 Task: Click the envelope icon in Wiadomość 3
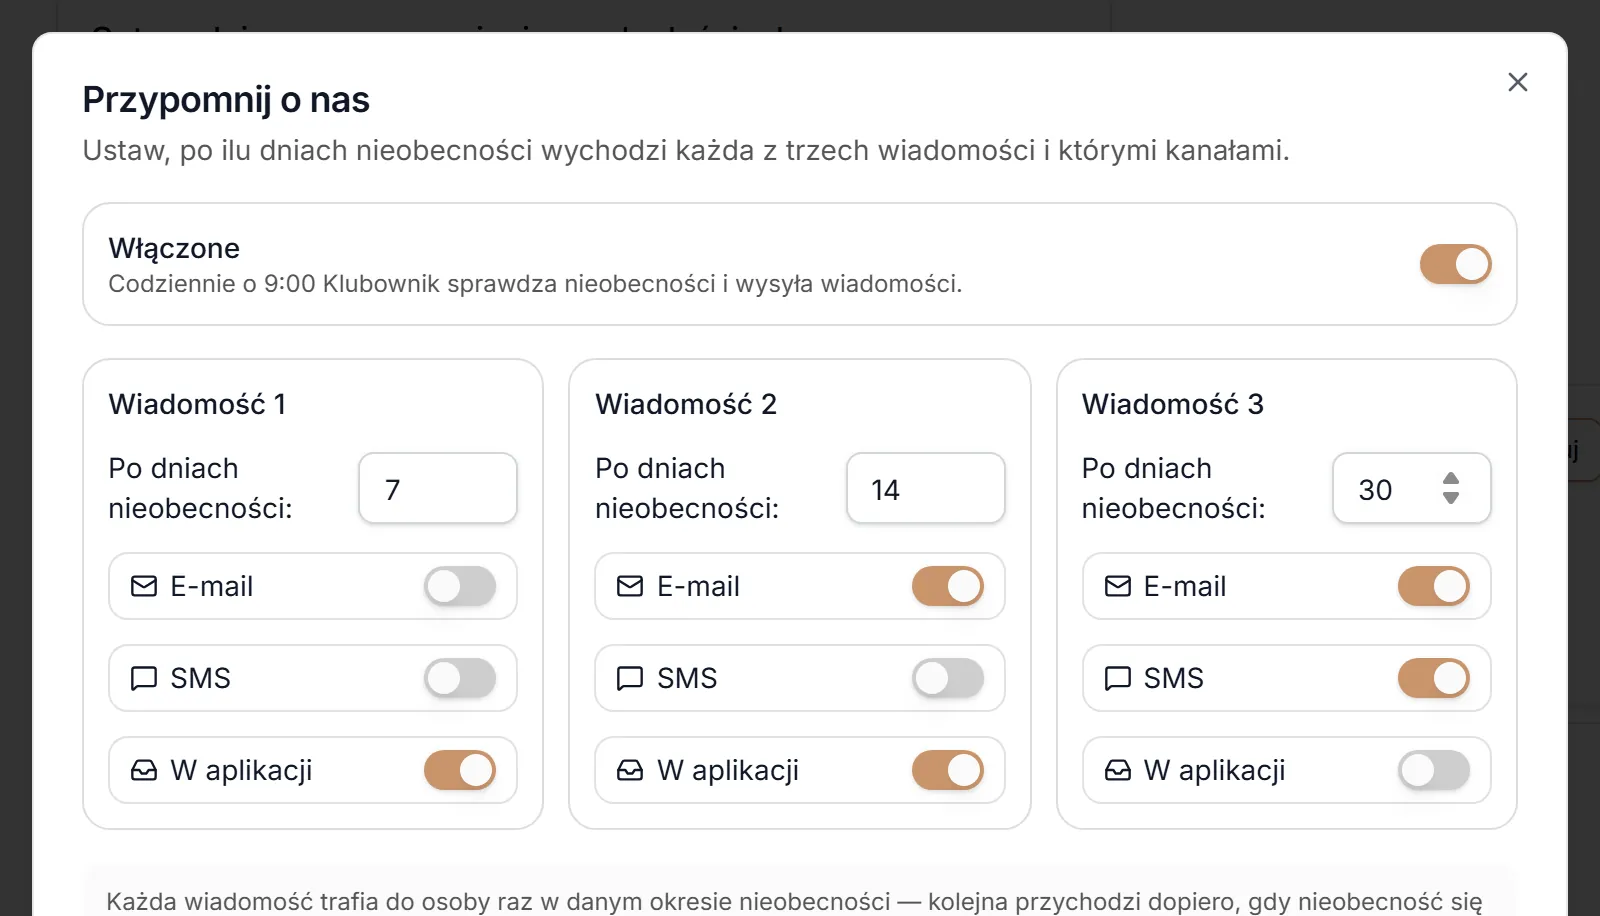[1117, 586]
